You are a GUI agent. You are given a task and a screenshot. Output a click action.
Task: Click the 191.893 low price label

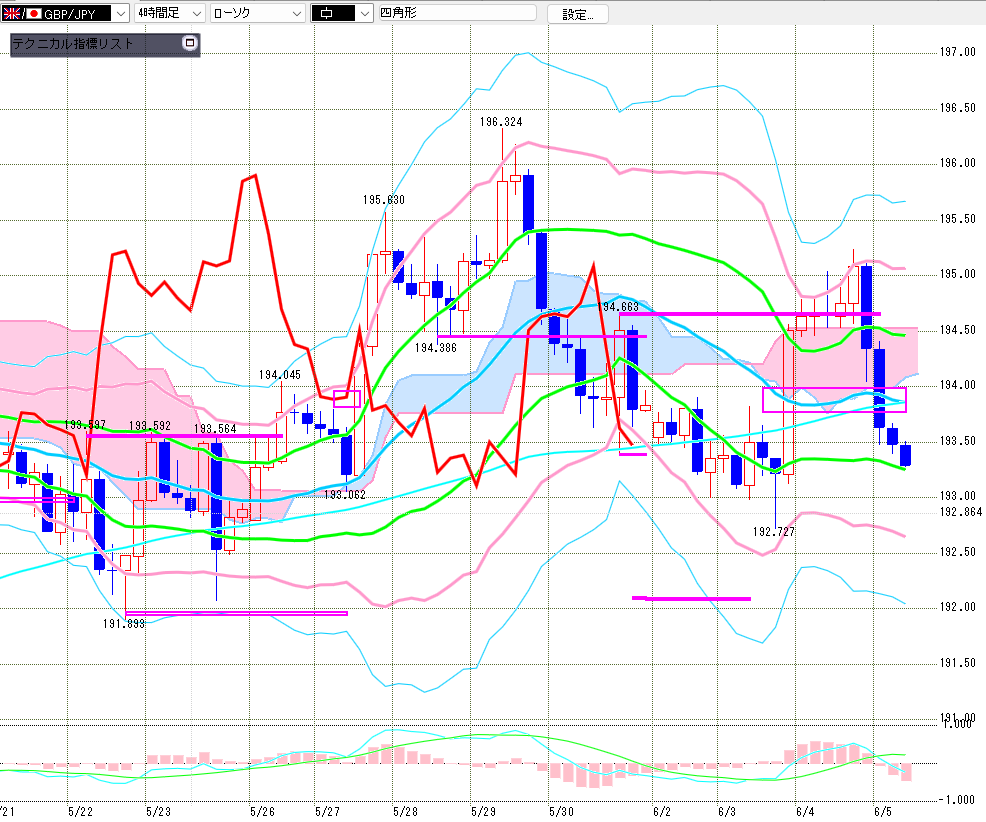point(124,624)
